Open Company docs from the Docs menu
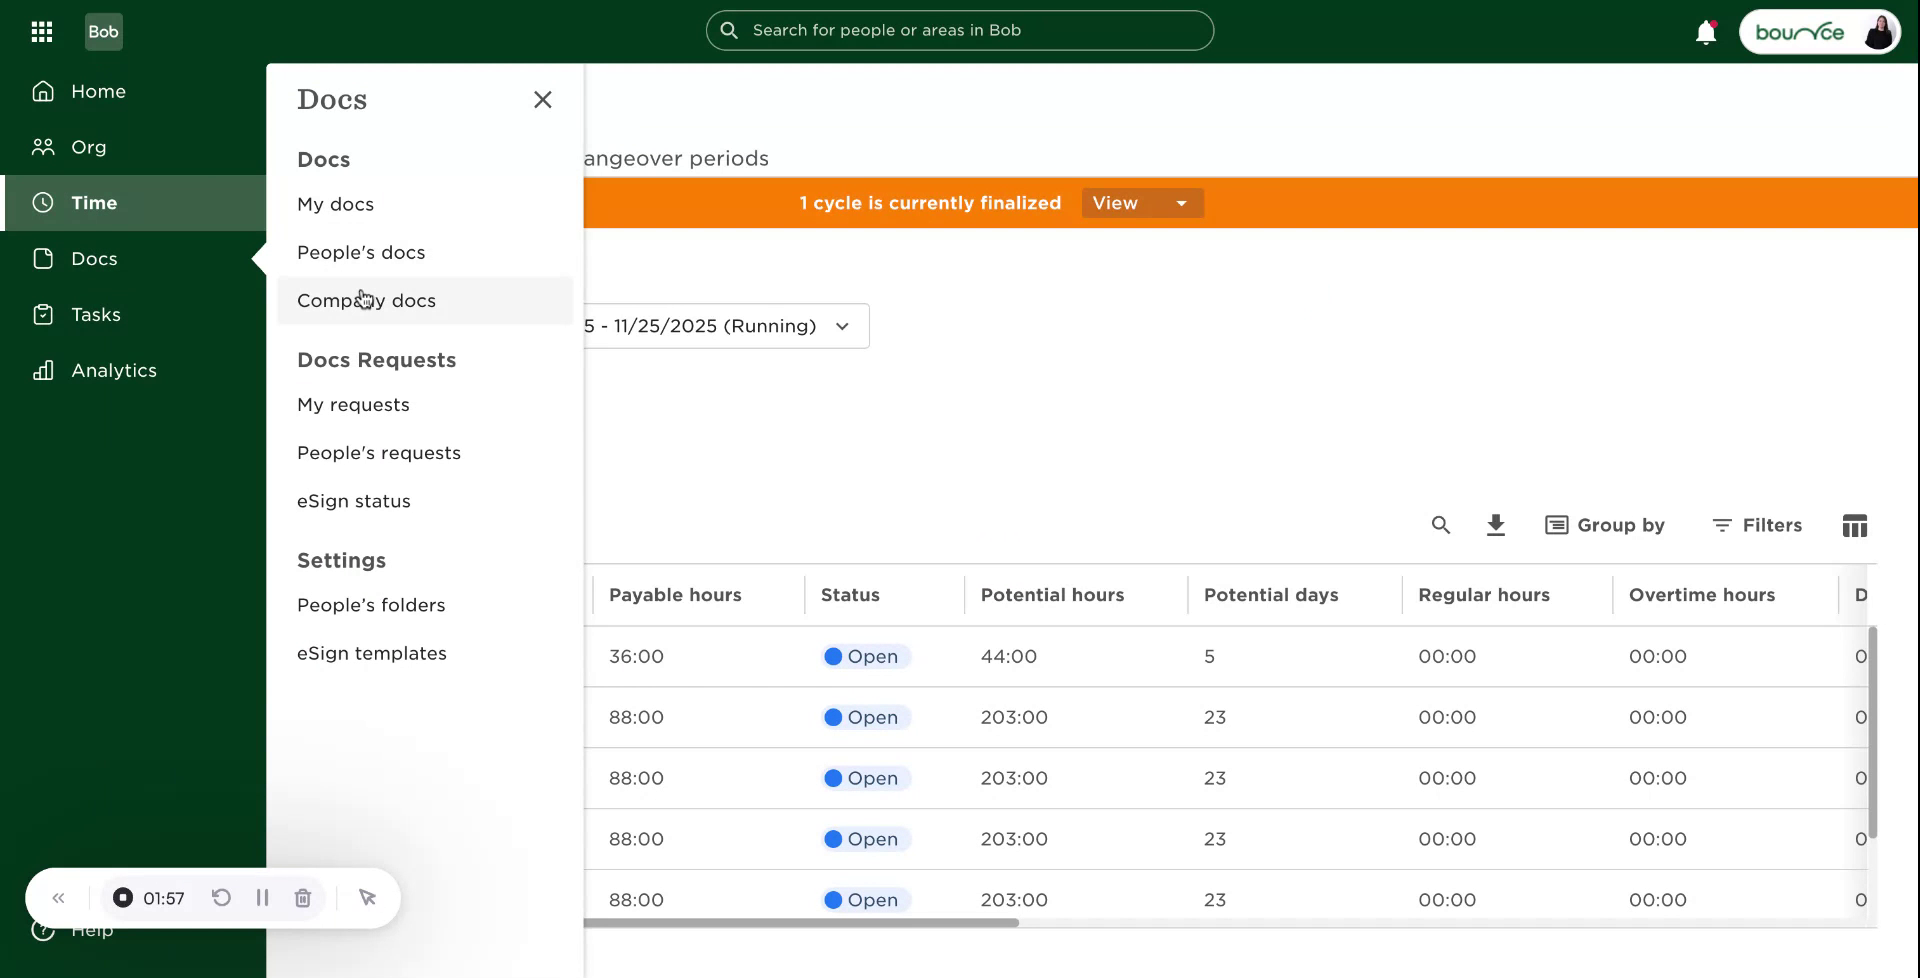 (x=366, y=301)
